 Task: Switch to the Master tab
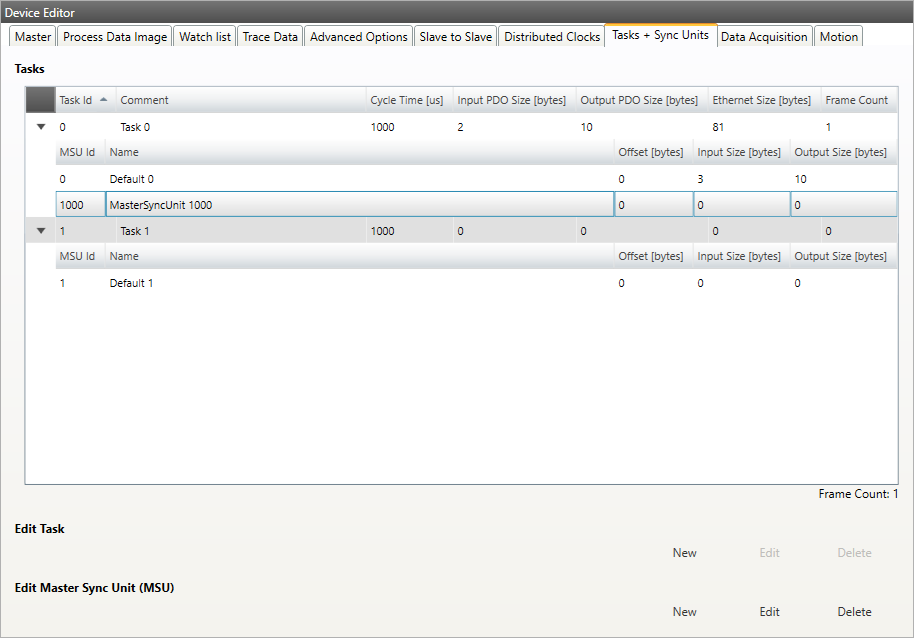click(x=33, y=37)
